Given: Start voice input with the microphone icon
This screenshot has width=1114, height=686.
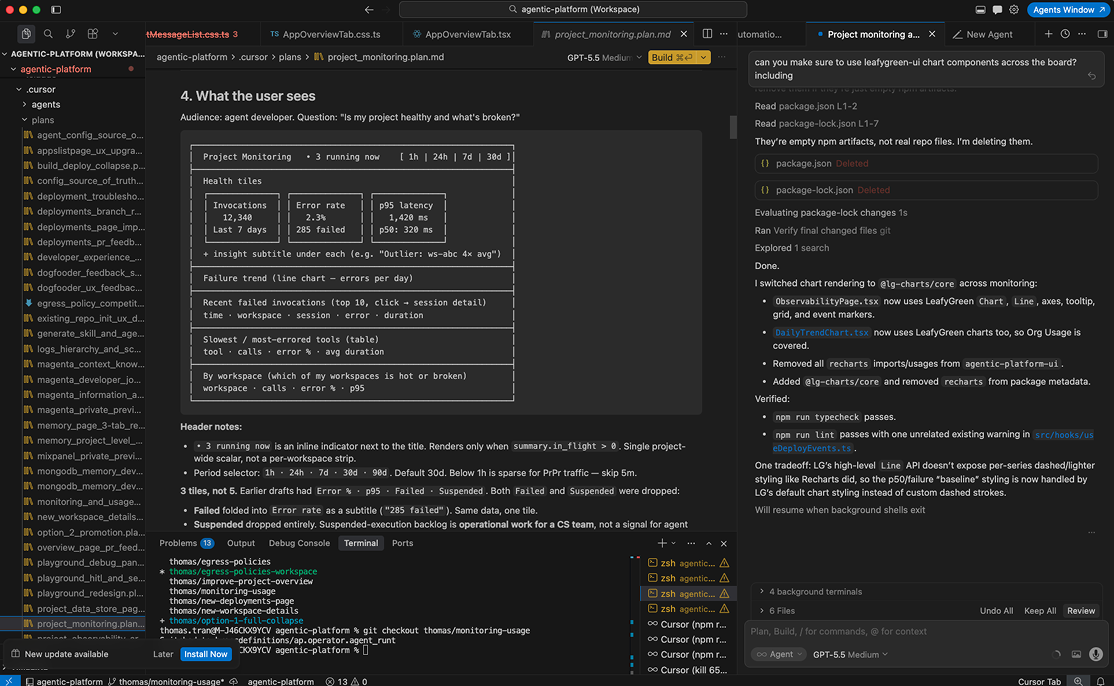Looking at the screenshot, I should coord(1096,655).
